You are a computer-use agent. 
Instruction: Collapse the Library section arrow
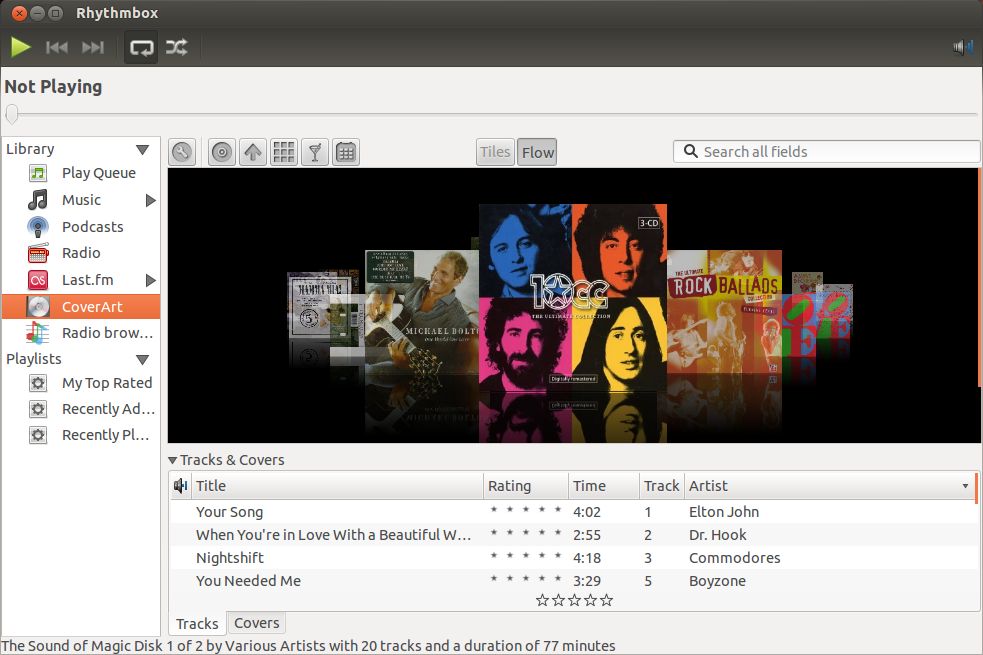click(x=142, y=150)
